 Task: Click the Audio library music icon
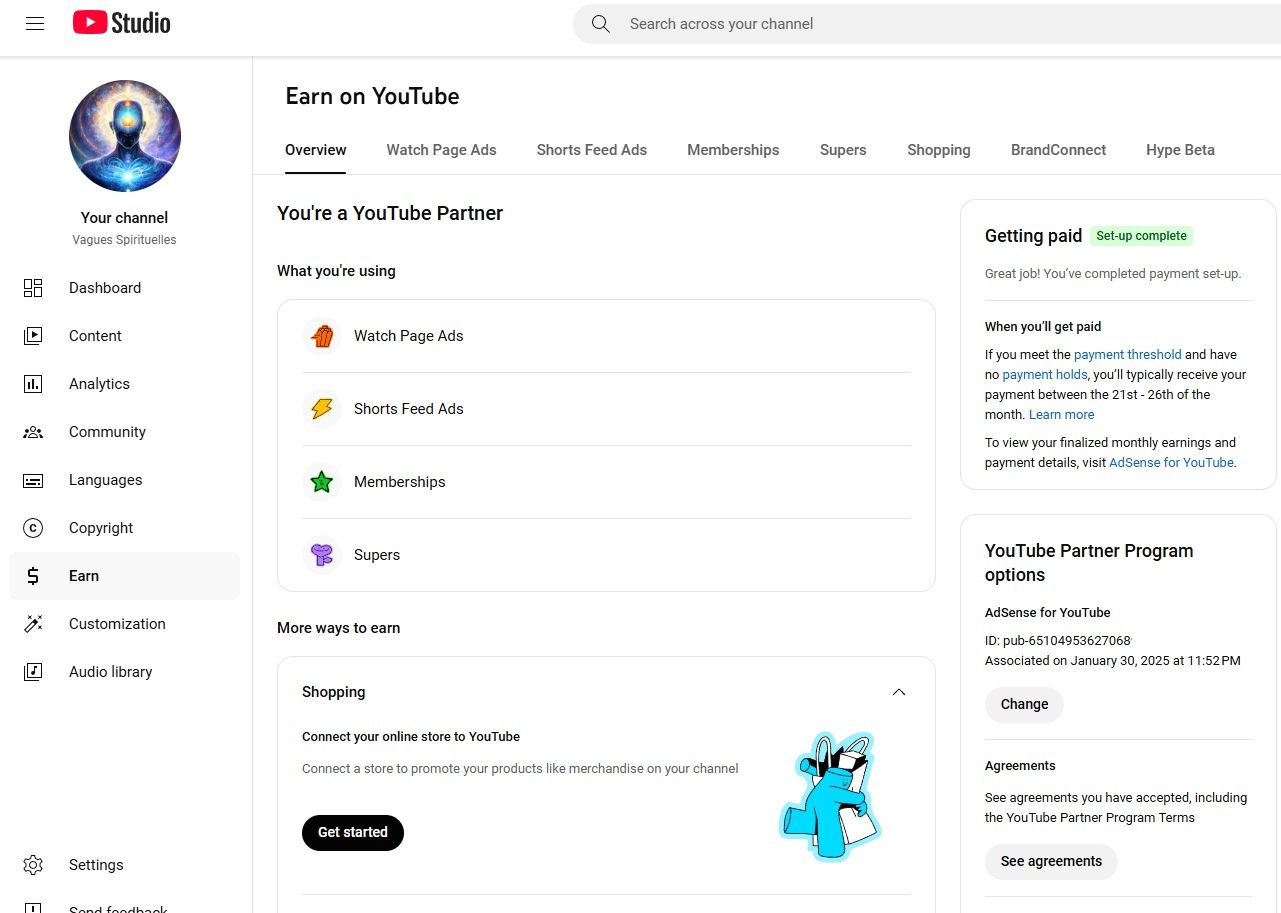point(33,672)
